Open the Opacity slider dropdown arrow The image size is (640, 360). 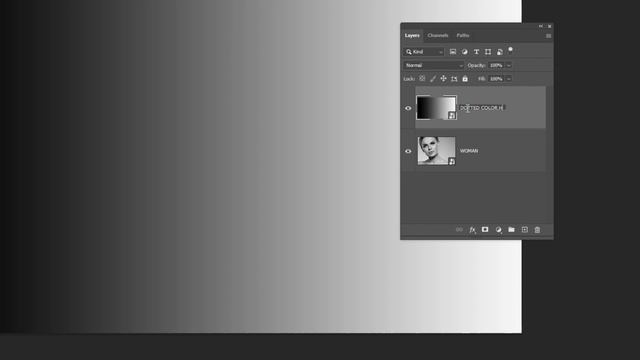click(x=509, y=65)
